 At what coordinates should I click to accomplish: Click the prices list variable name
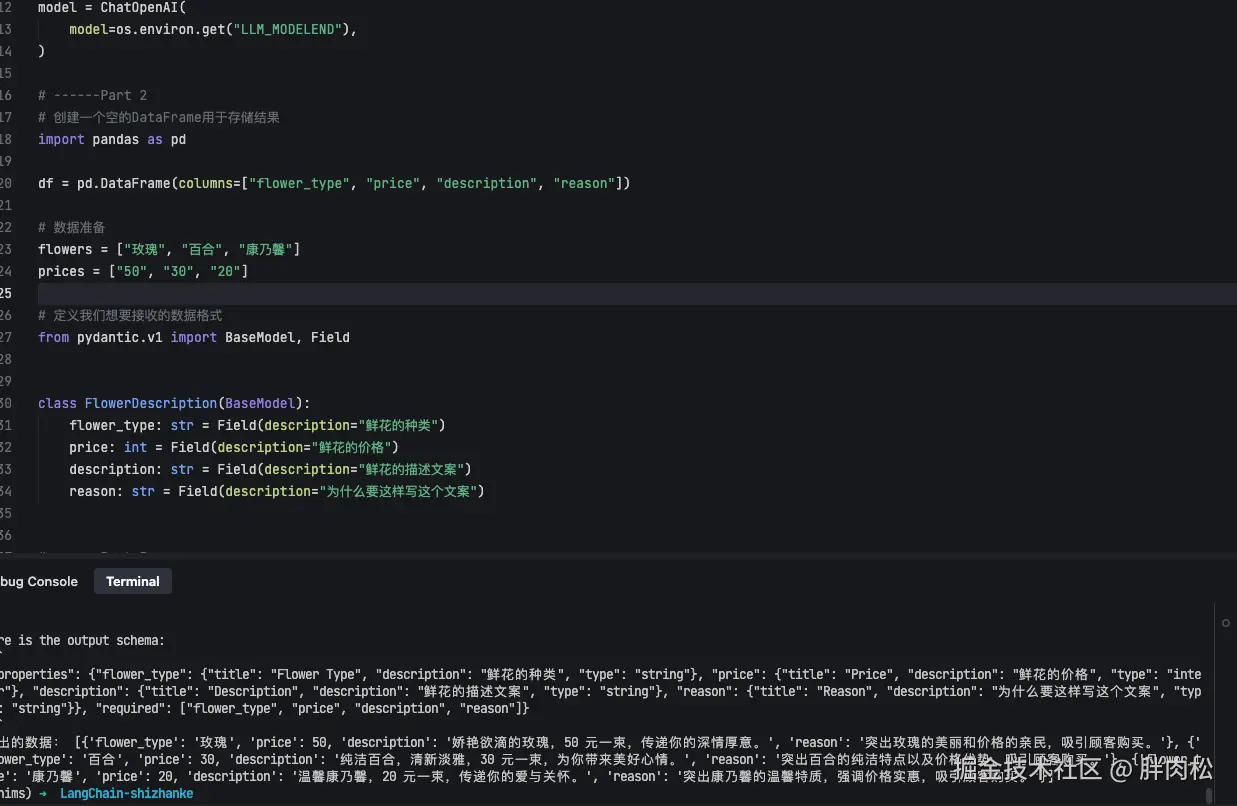pos(61,271)
